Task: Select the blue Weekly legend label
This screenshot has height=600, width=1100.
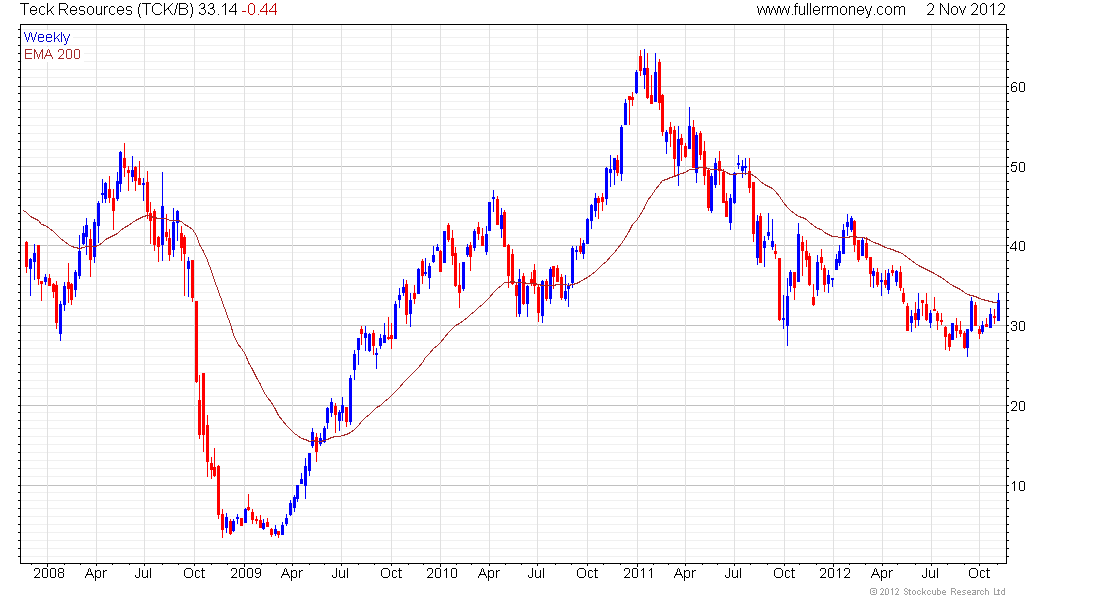Action: click(x=47, y=37)
